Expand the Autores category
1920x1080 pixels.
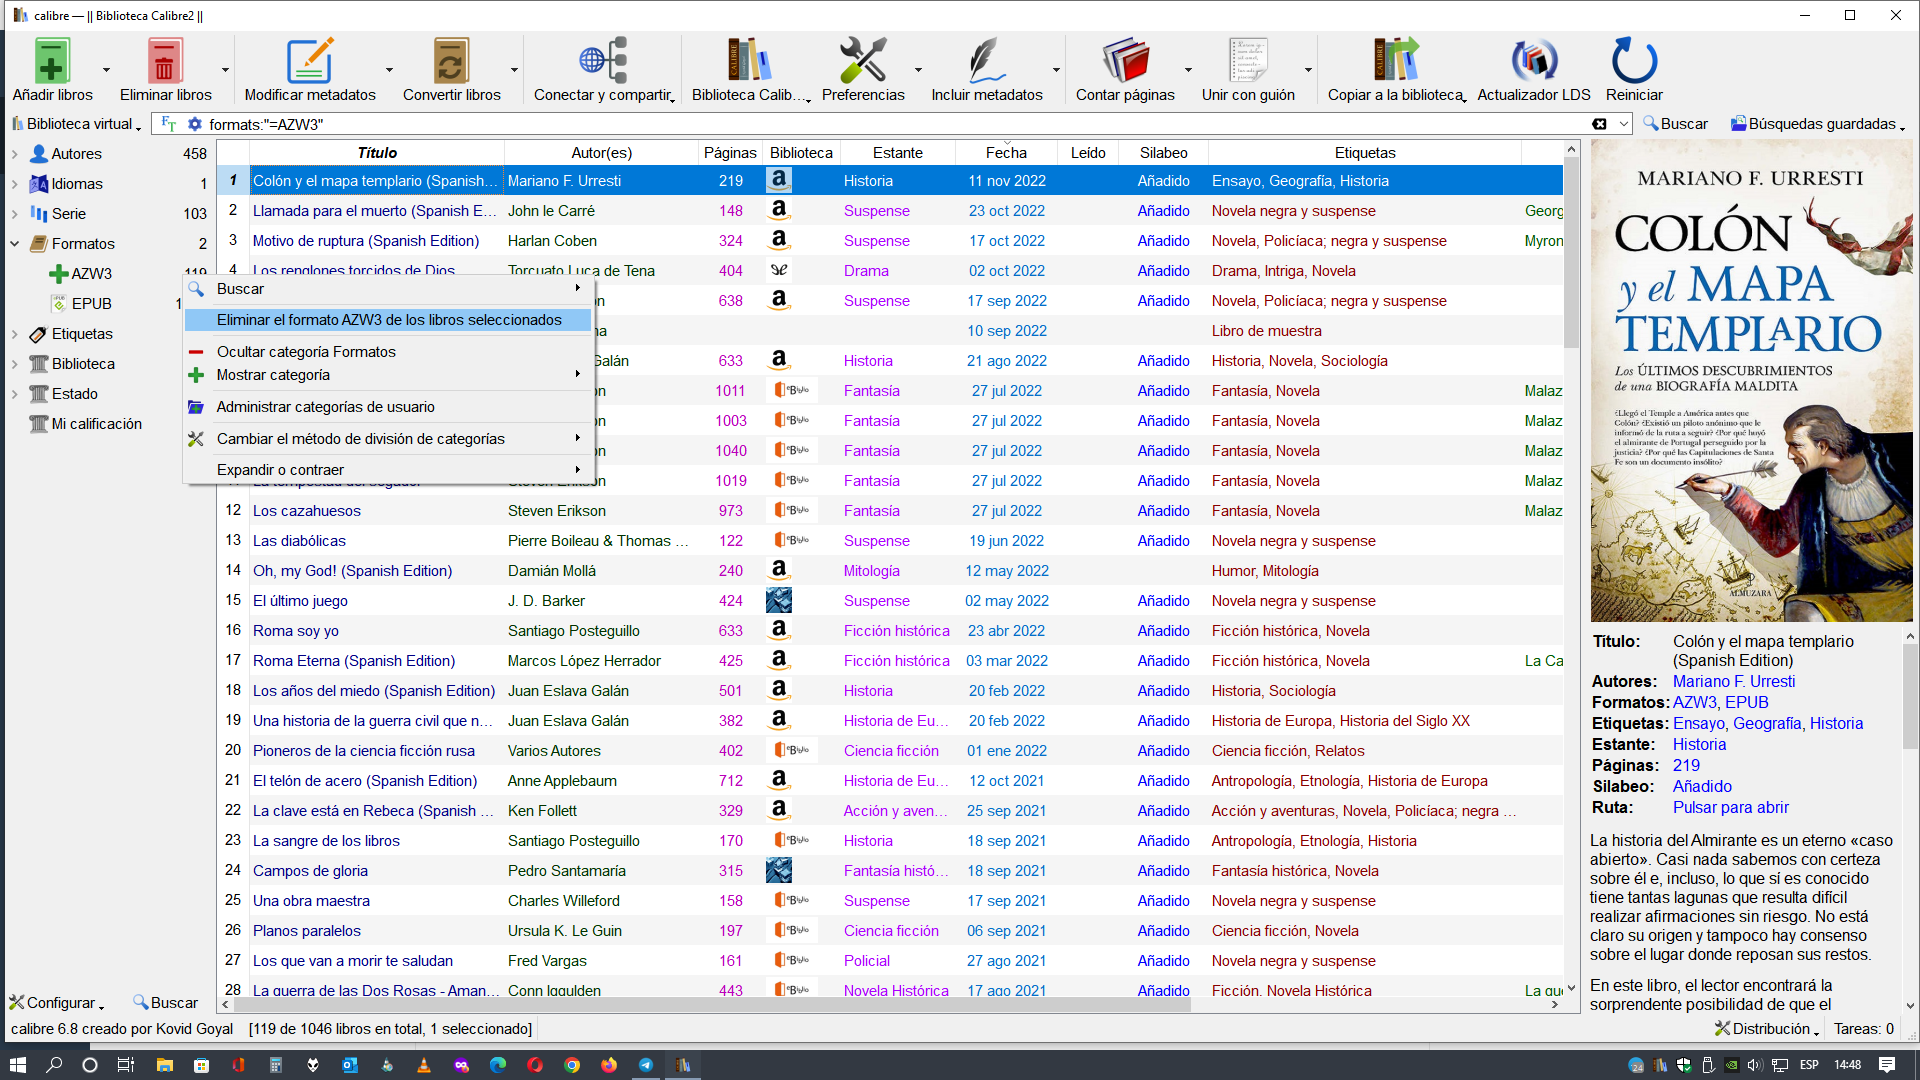(15, 154)
